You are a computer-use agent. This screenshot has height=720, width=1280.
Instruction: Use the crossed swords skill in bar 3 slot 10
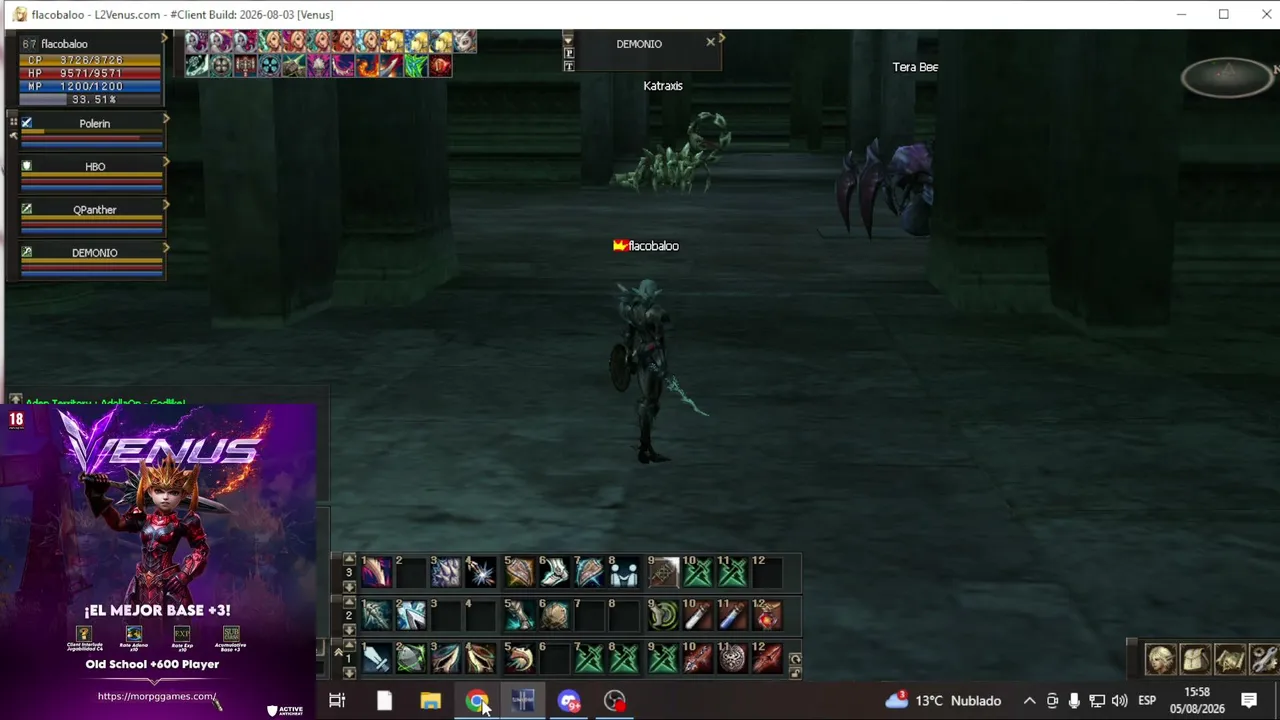(698, 572)
